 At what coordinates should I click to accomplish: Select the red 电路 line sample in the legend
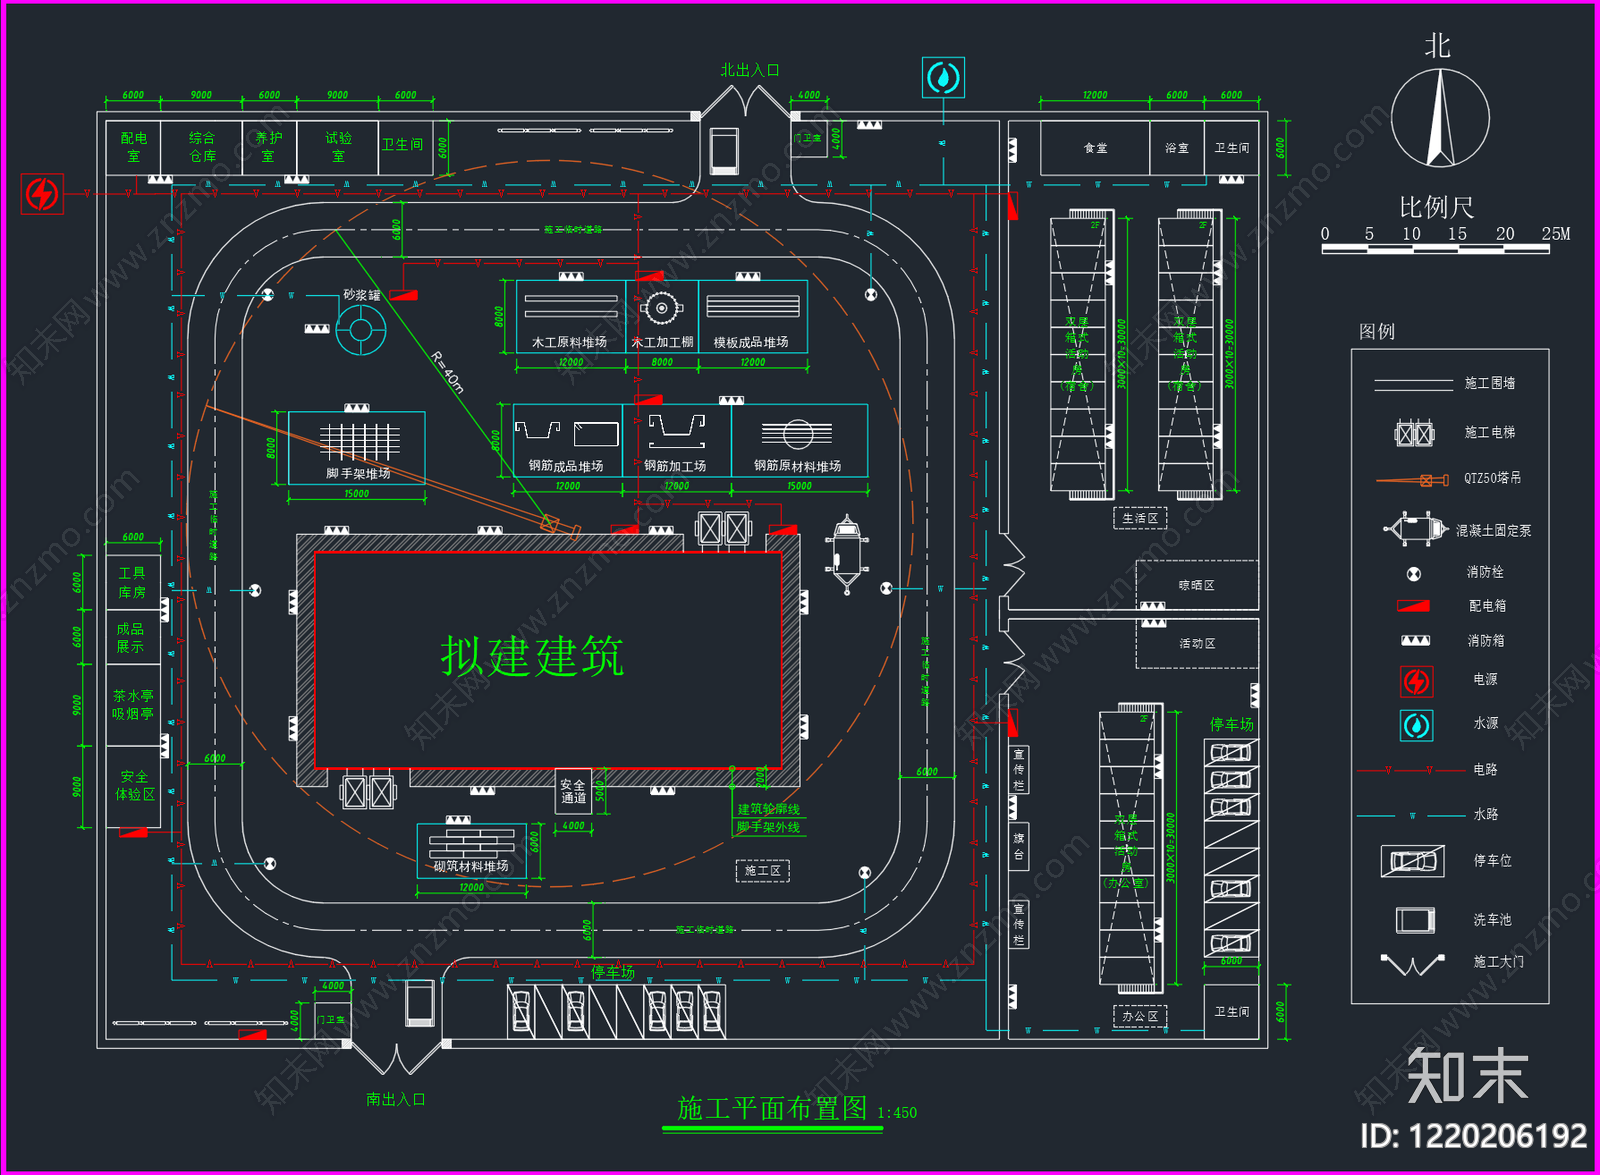(x=1410, y=770)
